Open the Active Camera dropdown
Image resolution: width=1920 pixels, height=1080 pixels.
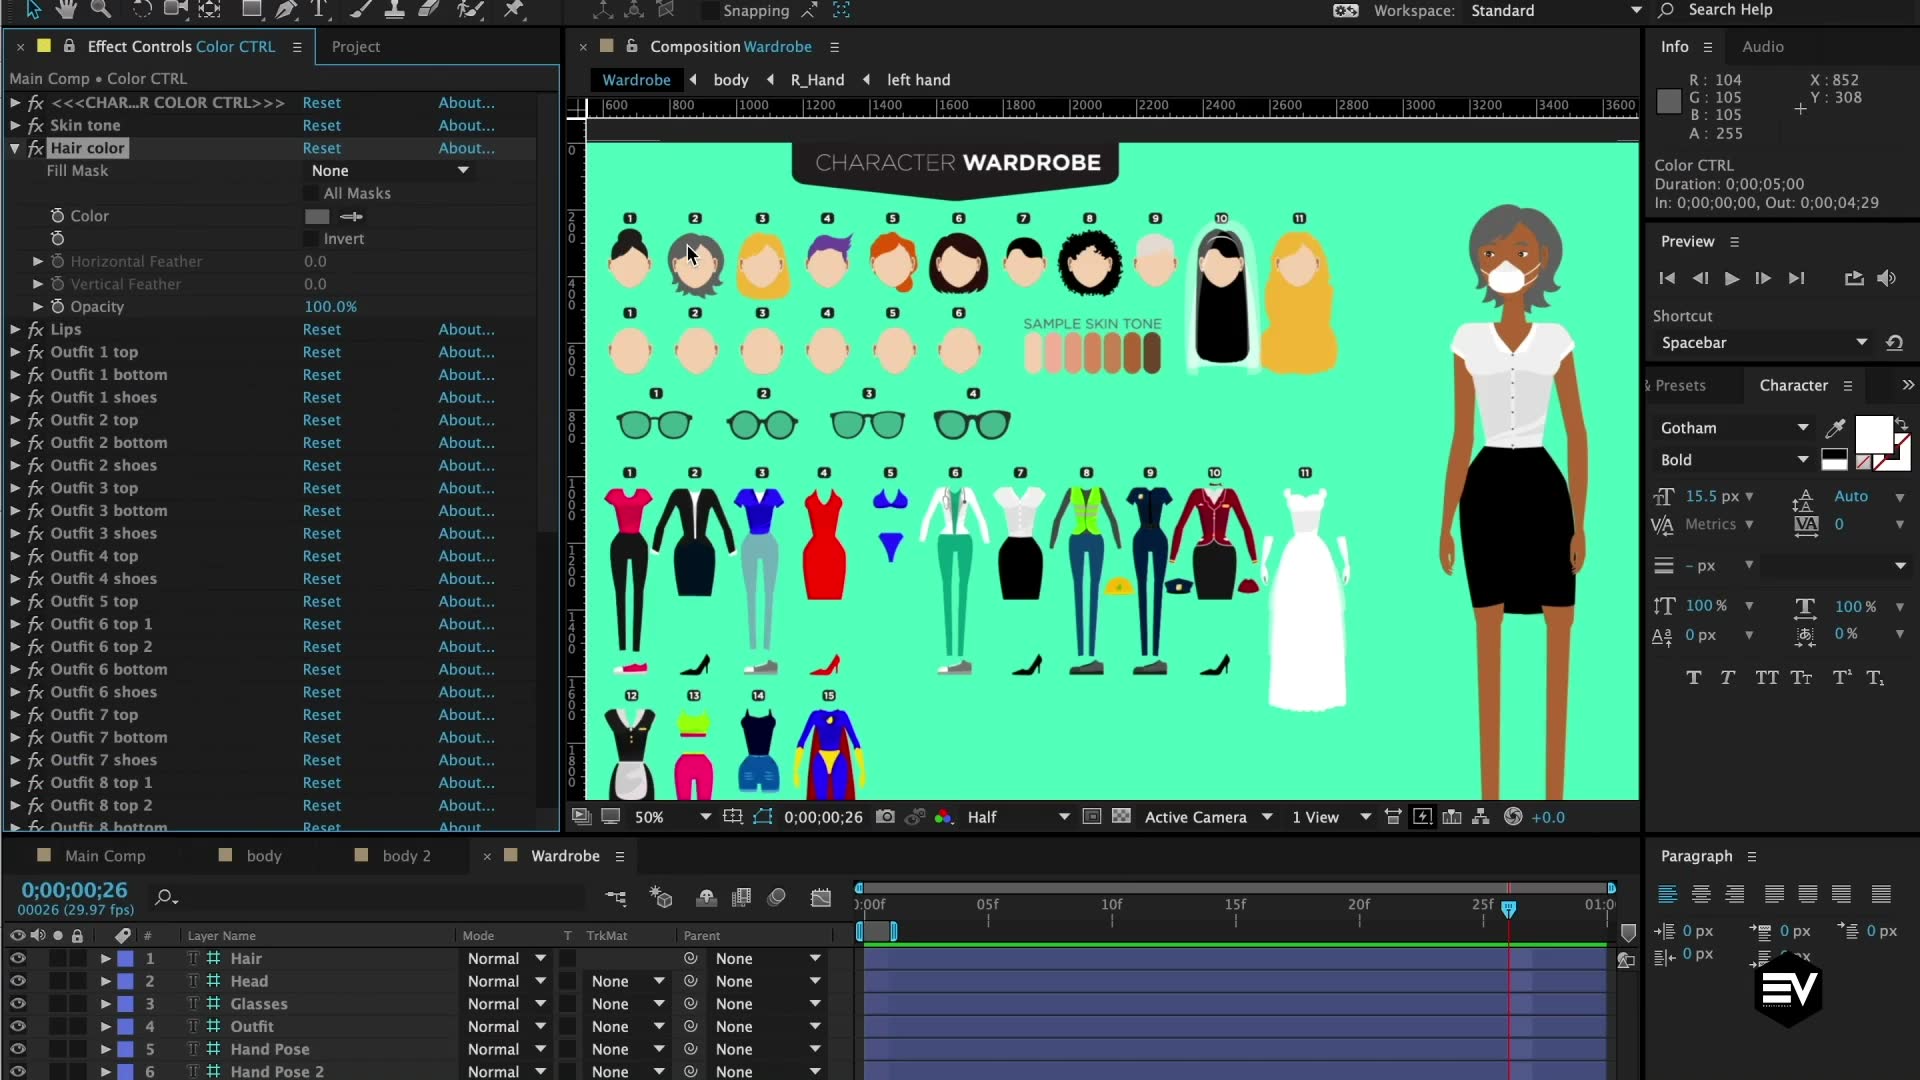click(x=1207, y=817)
